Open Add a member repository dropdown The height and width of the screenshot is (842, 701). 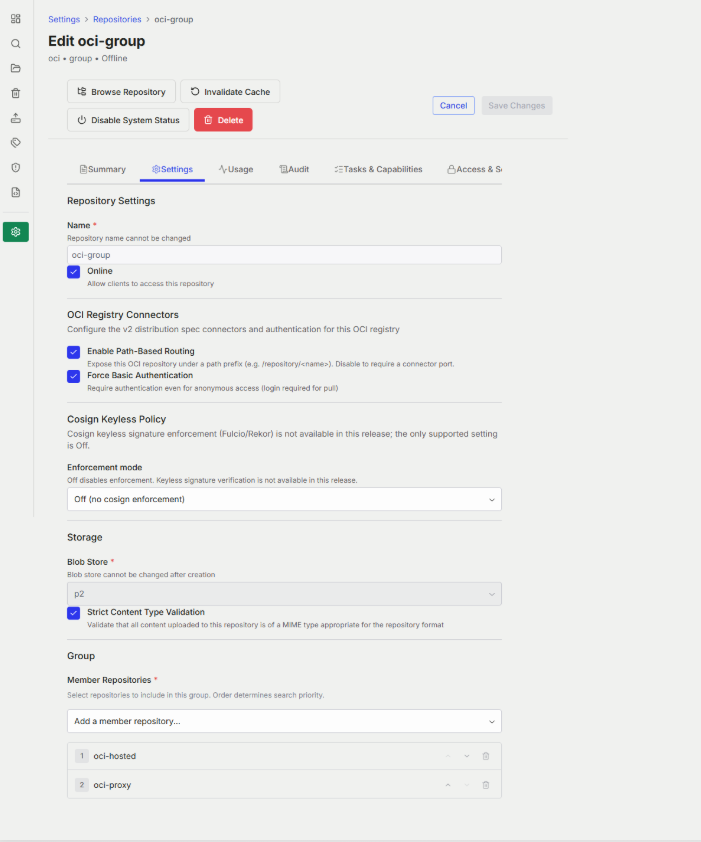pyautogui.click(x=284, y=721)
